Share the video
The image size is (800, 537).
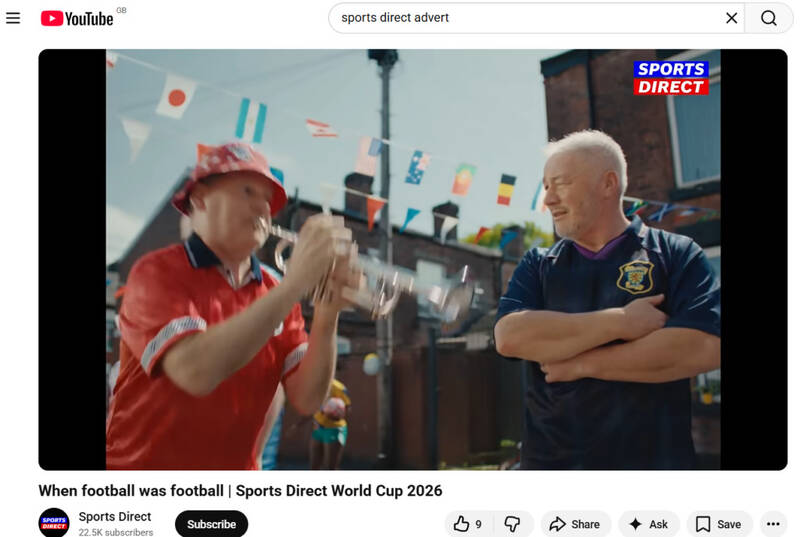(x=575, y=524)
